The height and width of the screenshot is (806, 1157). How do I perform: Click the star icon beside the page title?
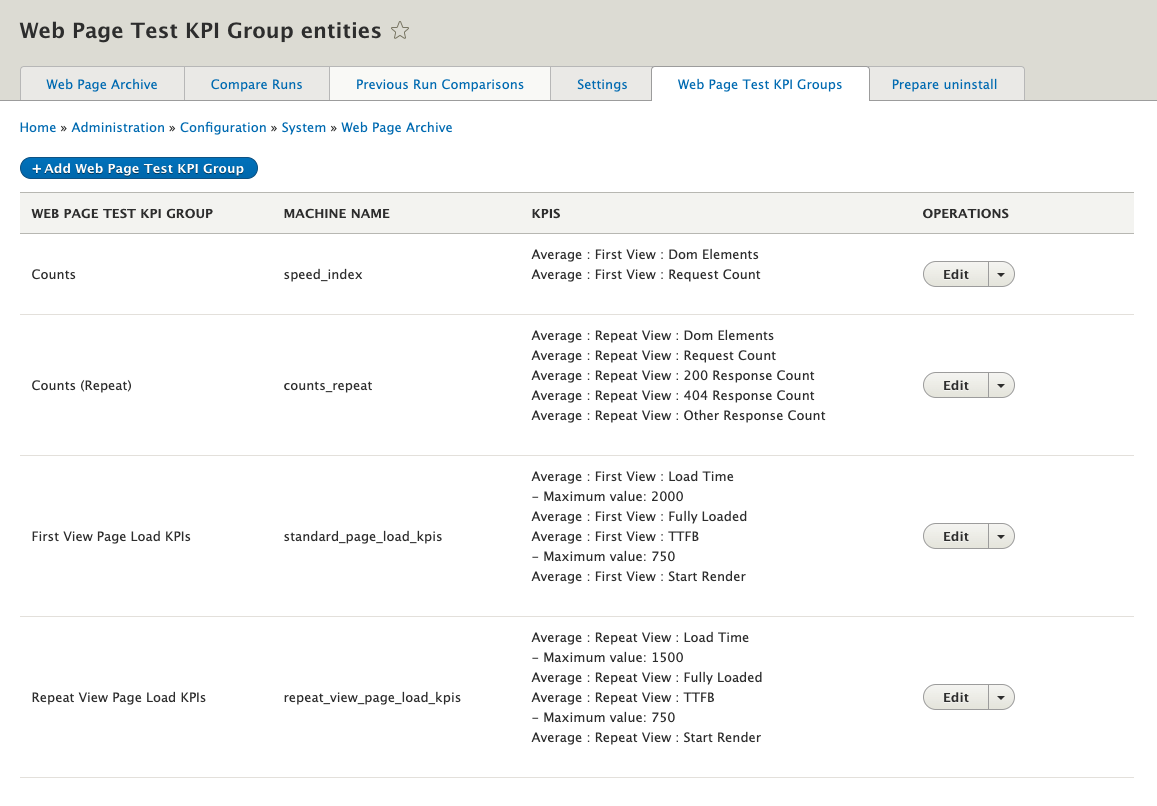coord(399,30)
